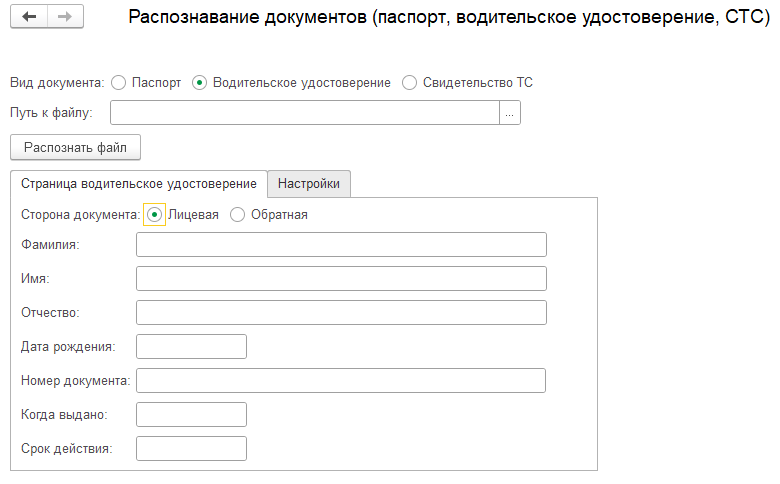Image resolution: width=780 pixels, height=484 pixels.
Task: Focus the Номер документа field
Action: (x=340, y=381)
